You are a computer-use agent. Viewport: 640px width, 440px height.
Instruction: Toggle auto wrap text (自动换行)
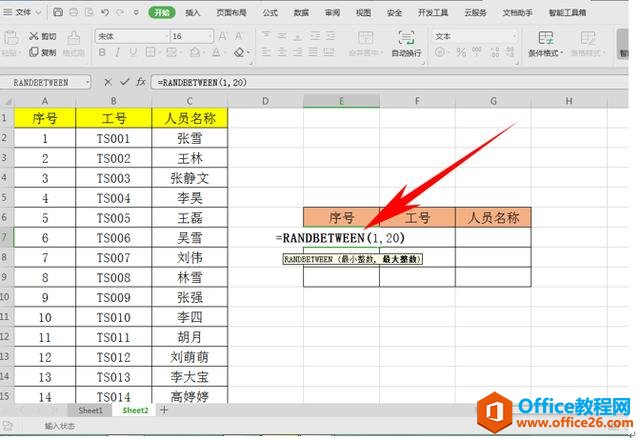[x=406, y=42]
